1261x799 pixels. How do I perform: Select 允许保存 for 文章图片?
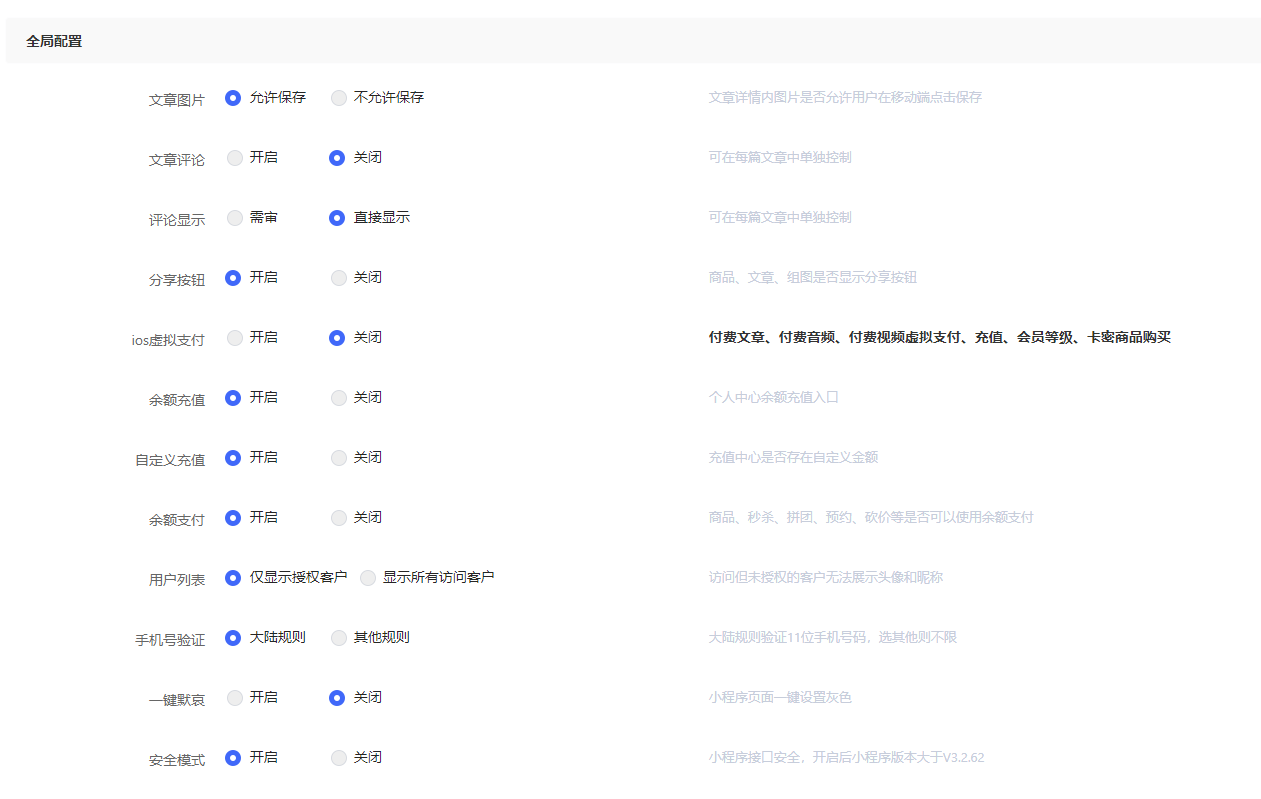[233, 98]
